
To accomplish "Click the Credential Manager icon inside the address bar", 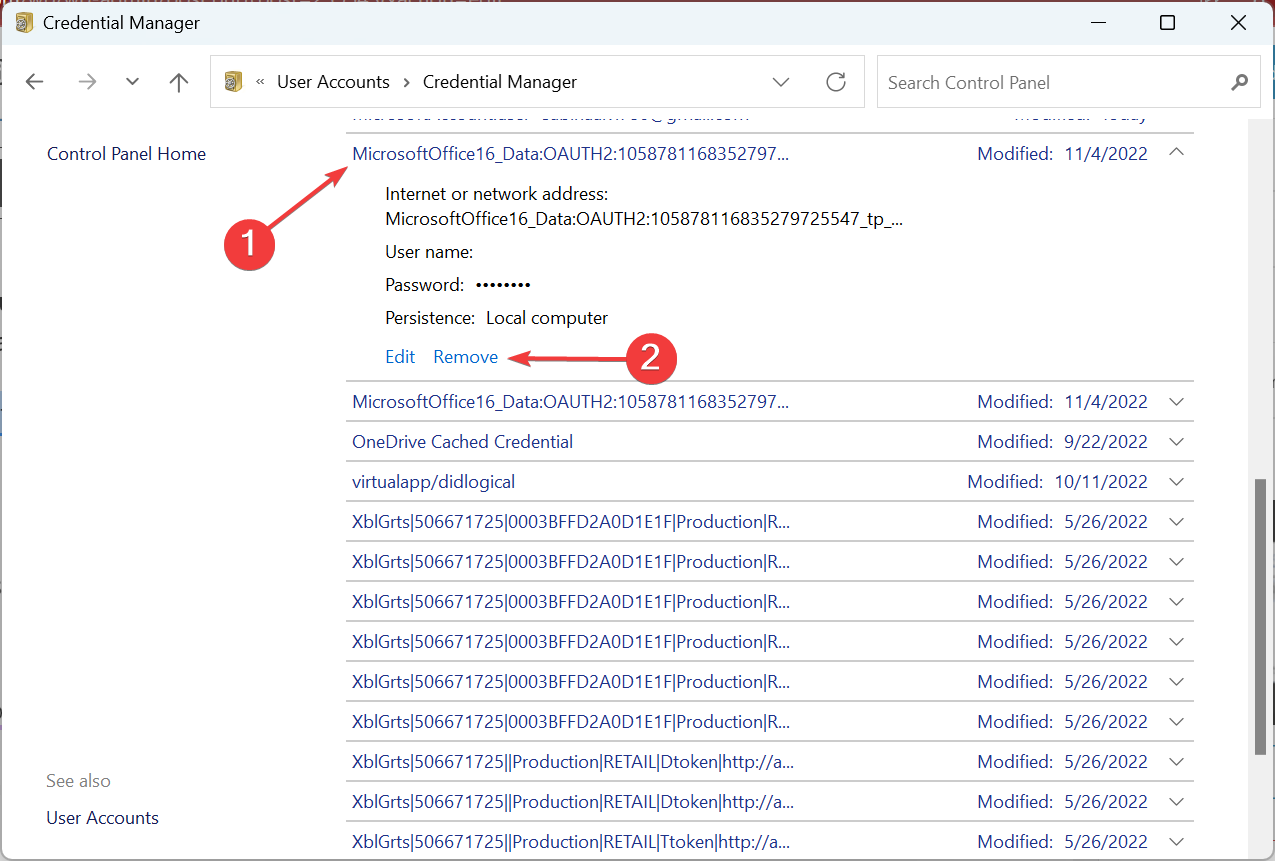I will (x=233, y=82).
